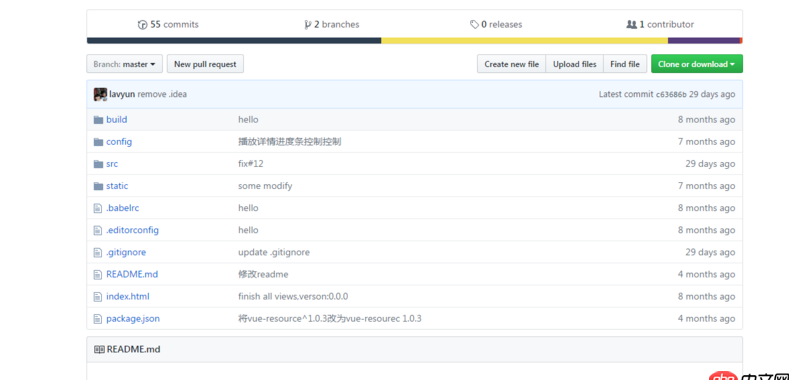The image size is (800, 380).
Task: Click the Find file button
Action: [625, 64]
